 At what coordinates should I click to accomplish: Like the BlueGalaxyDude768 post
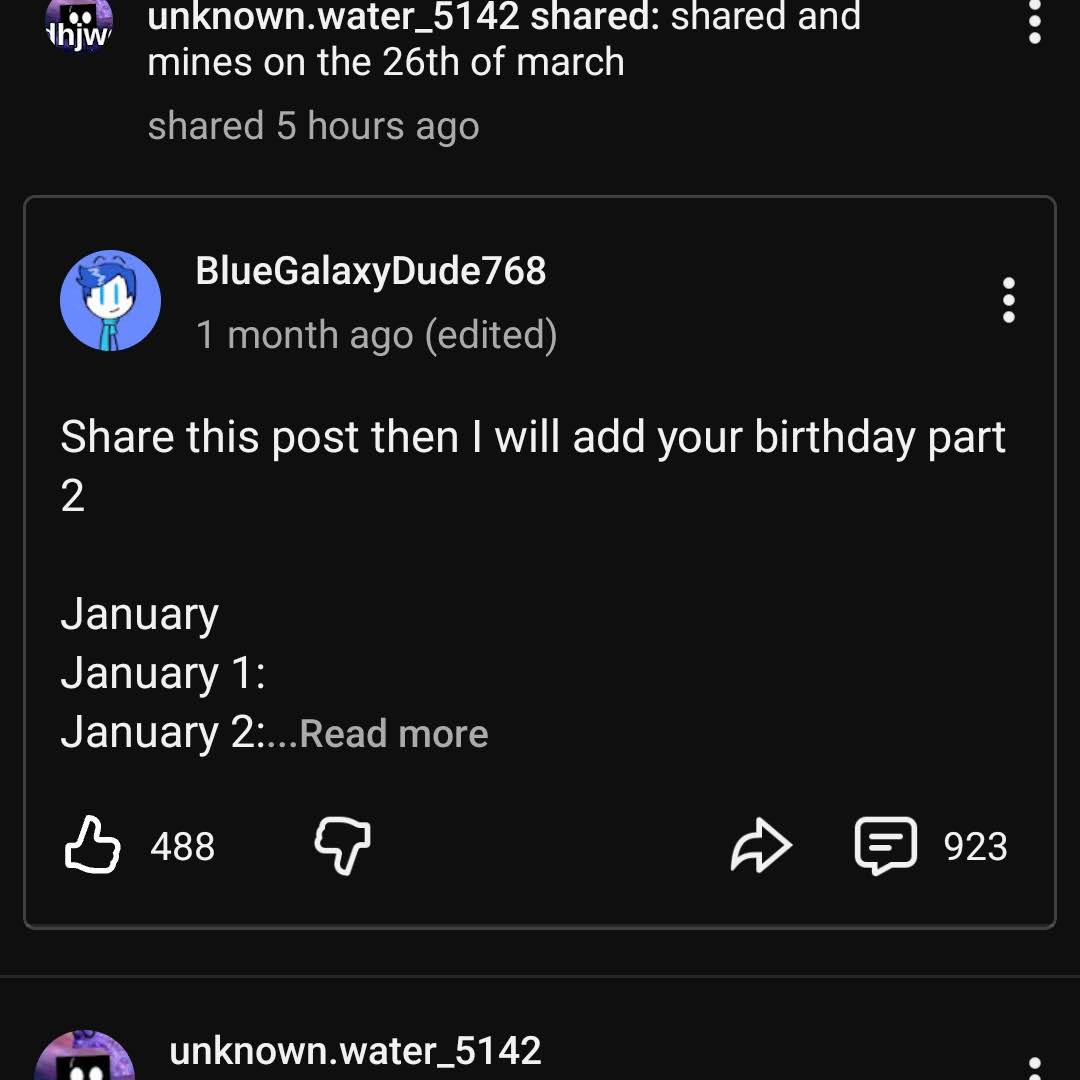[x=92, y=845]
